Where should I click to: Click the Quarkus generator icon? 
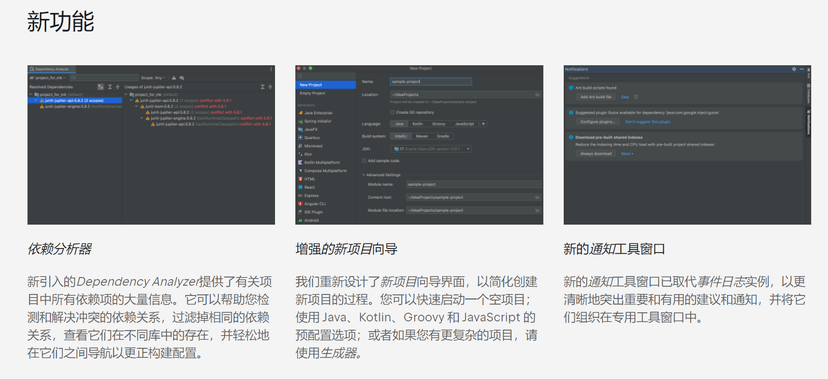point(299,137)
